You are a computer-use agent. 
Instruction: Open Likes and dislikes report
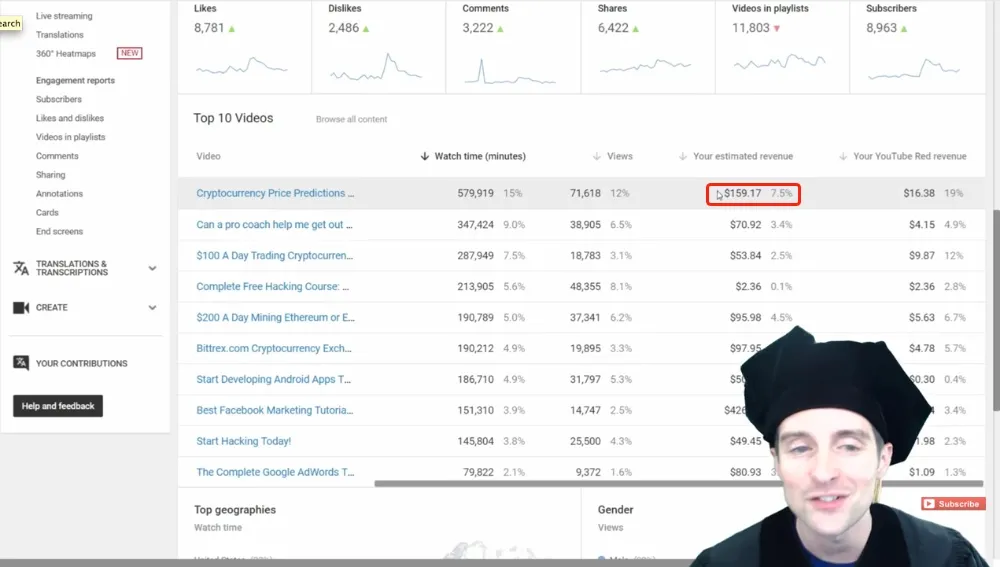point(70,118)
